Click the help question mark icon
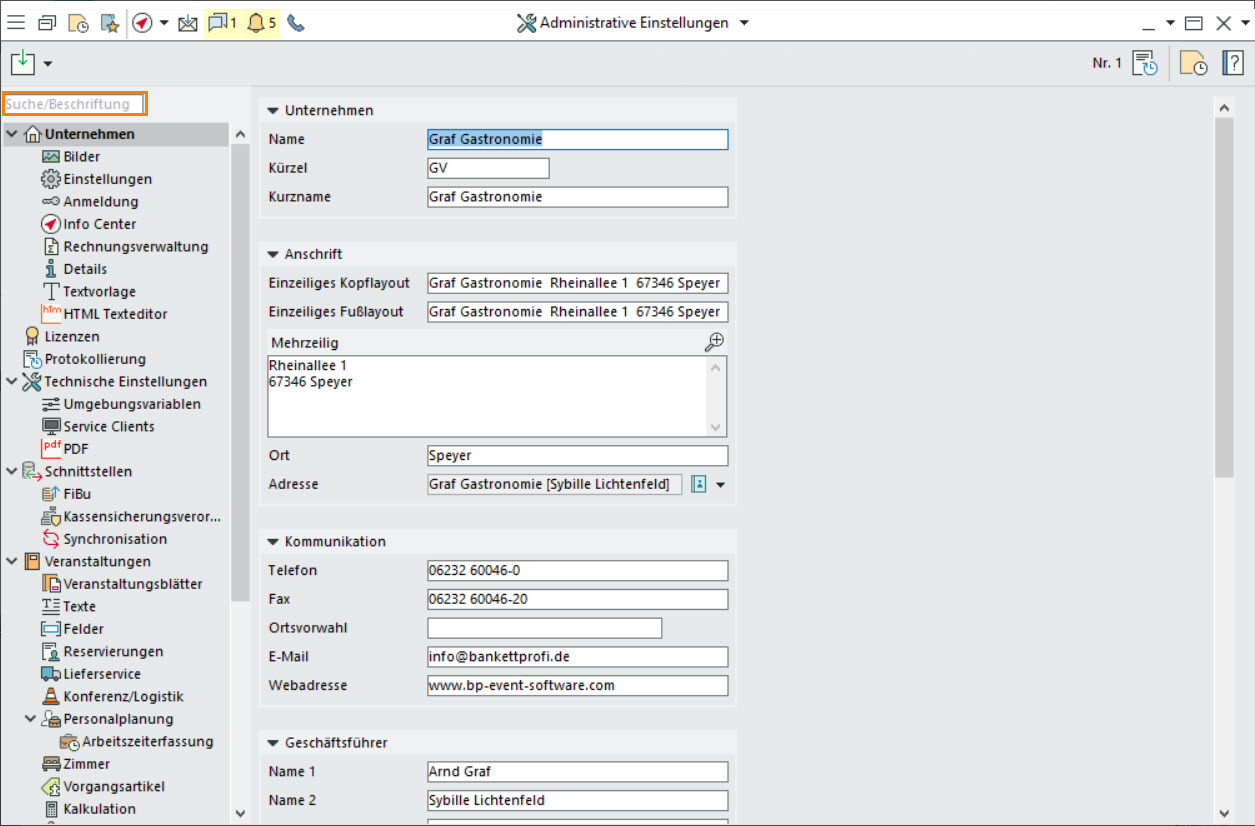Image resolution: width=1255 pixels, height=826 pixels. pyautogui.click(x=1232, y=63)
